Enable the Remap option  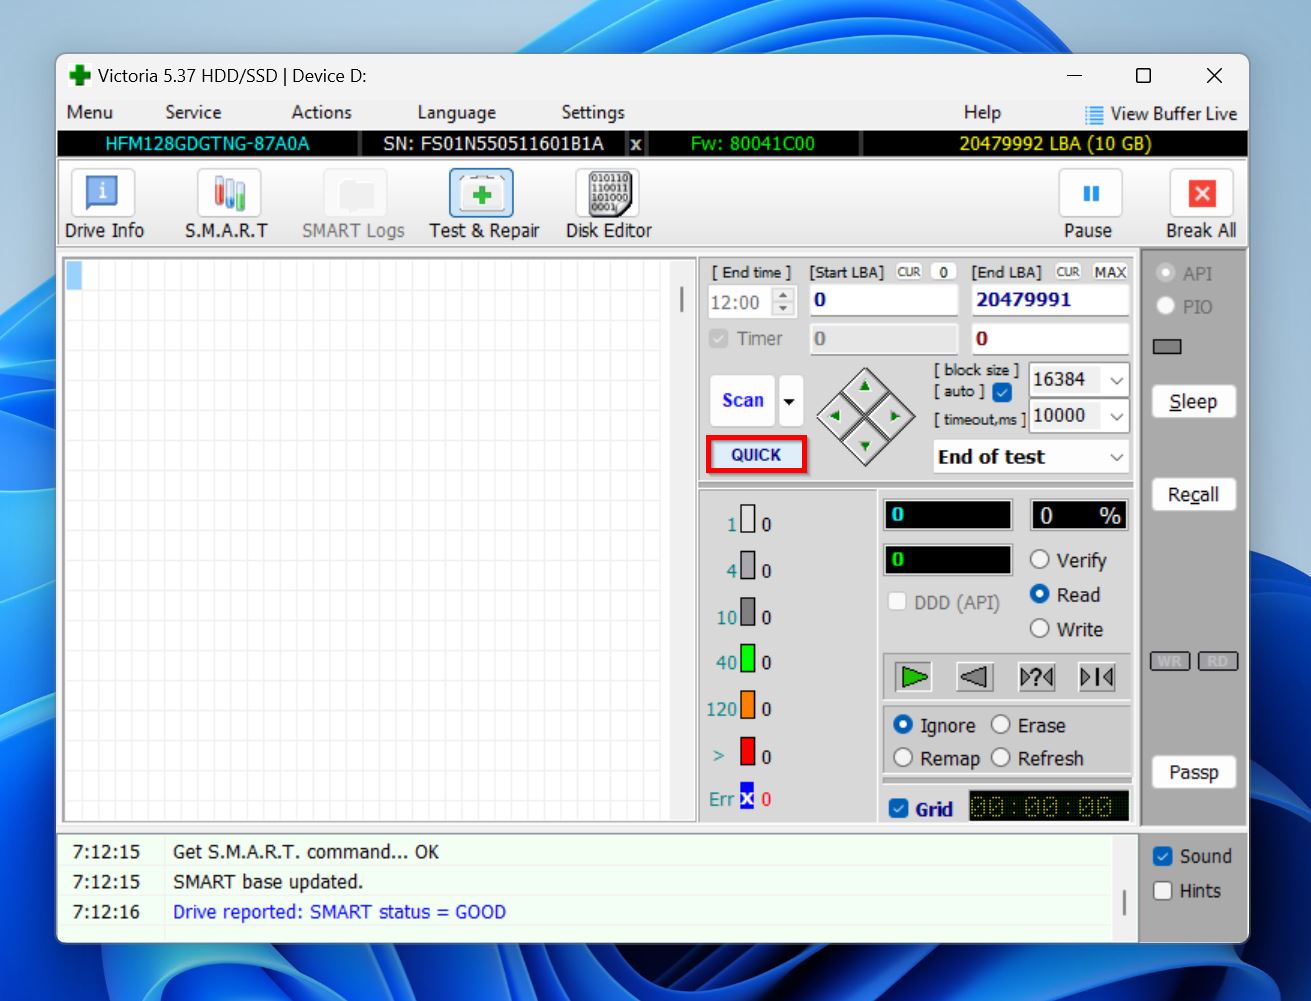click(904, 758)
